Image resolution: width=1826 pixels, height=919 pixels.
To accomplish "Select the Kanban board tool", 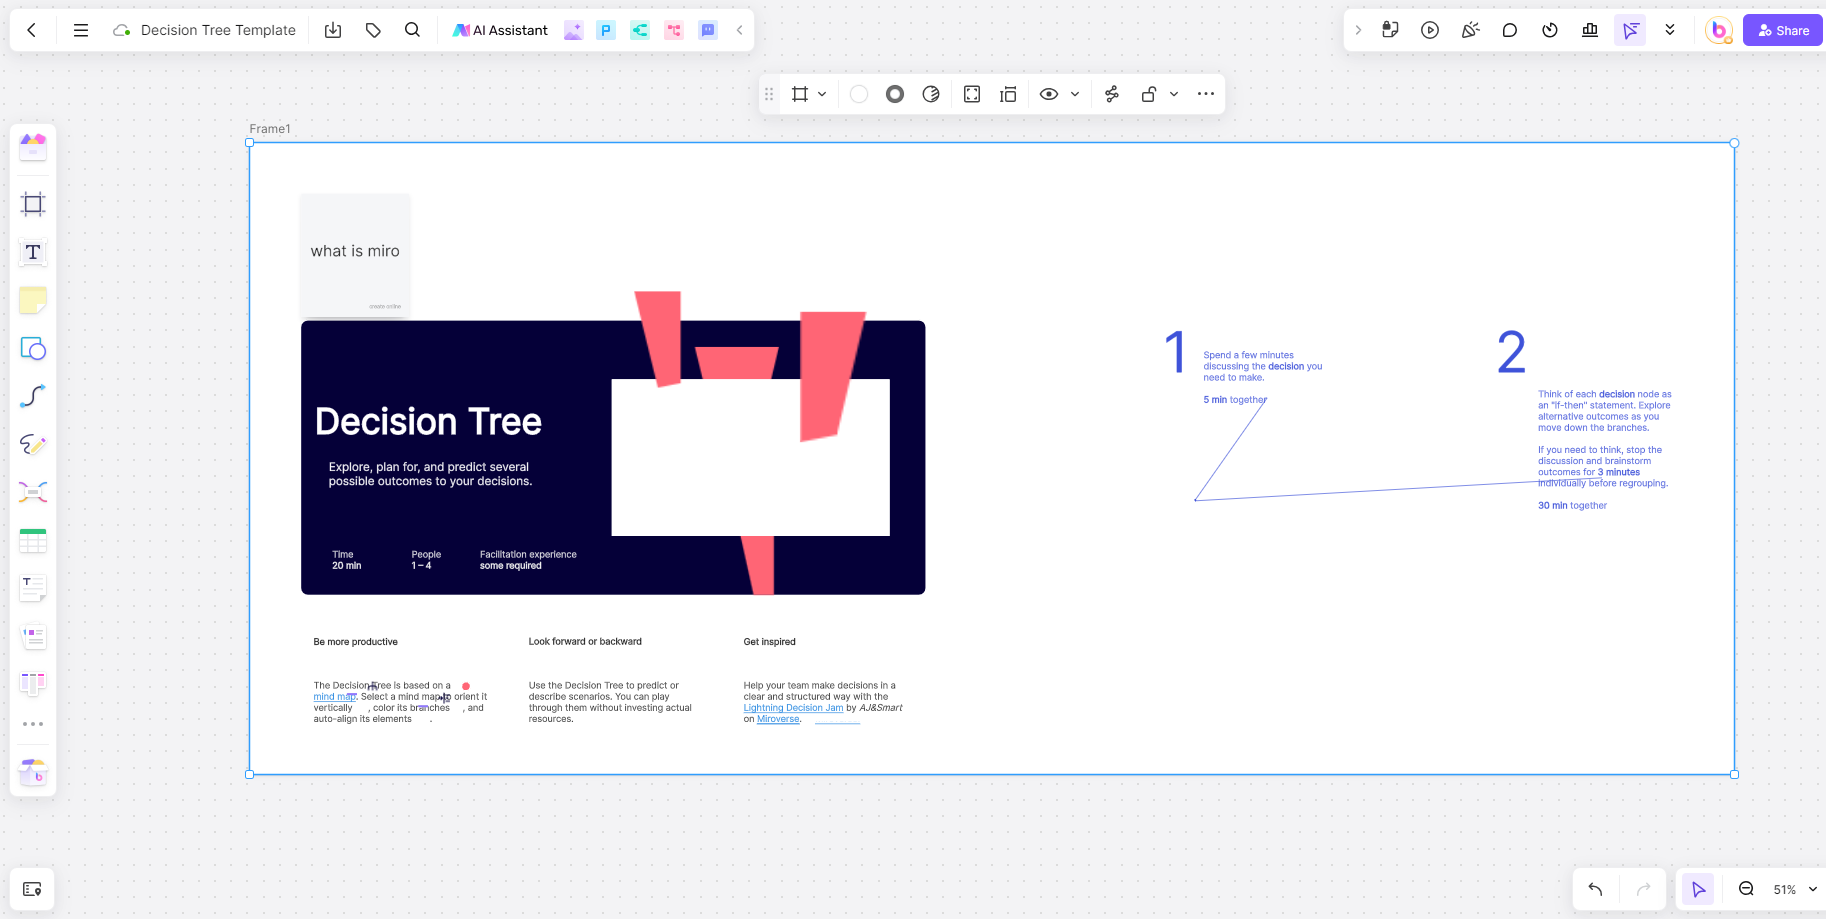I will (x=33, y=684).
